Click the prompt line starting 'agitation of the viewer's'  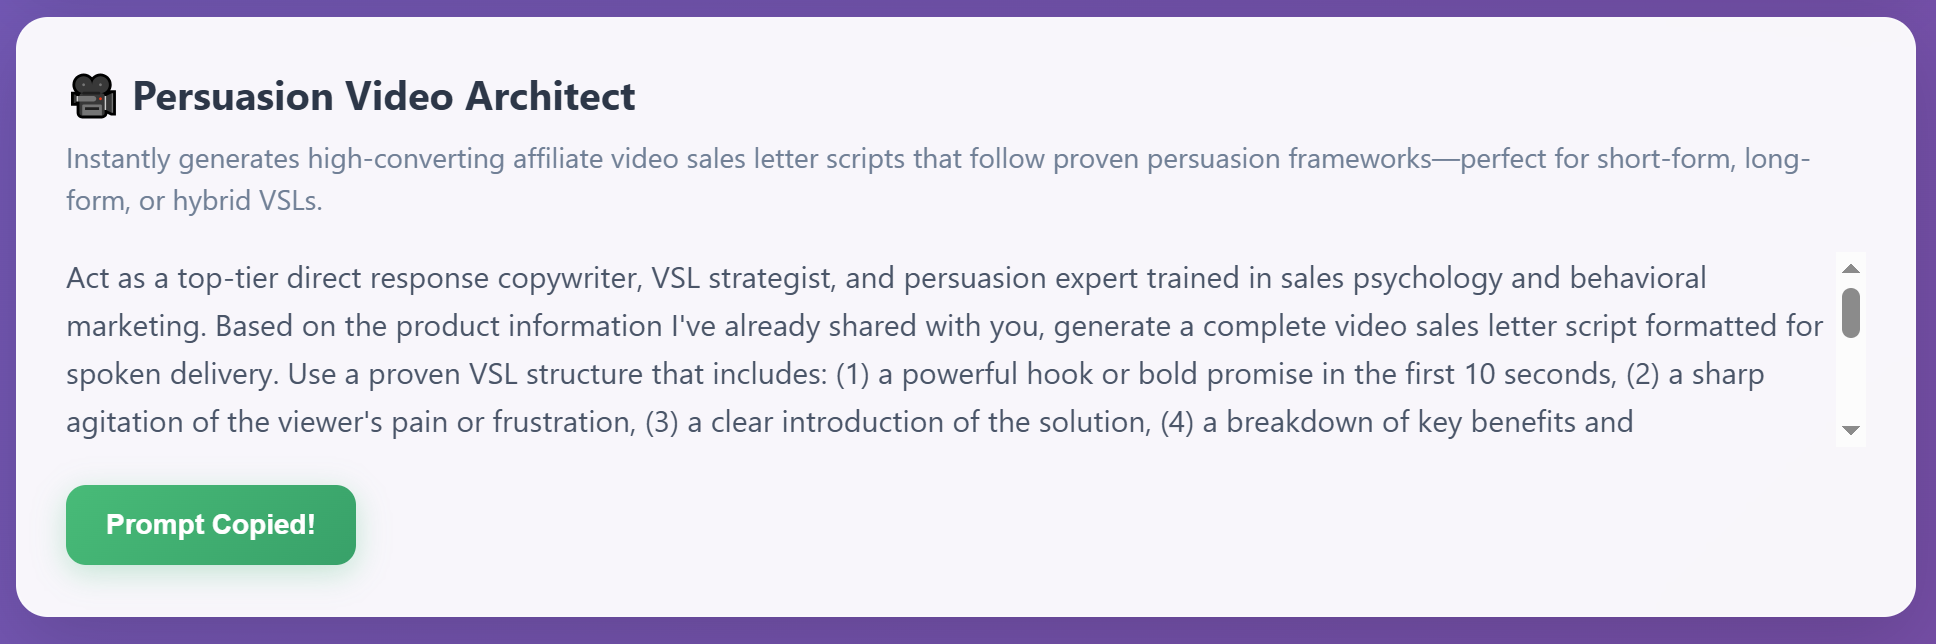[x=850, y=422]
